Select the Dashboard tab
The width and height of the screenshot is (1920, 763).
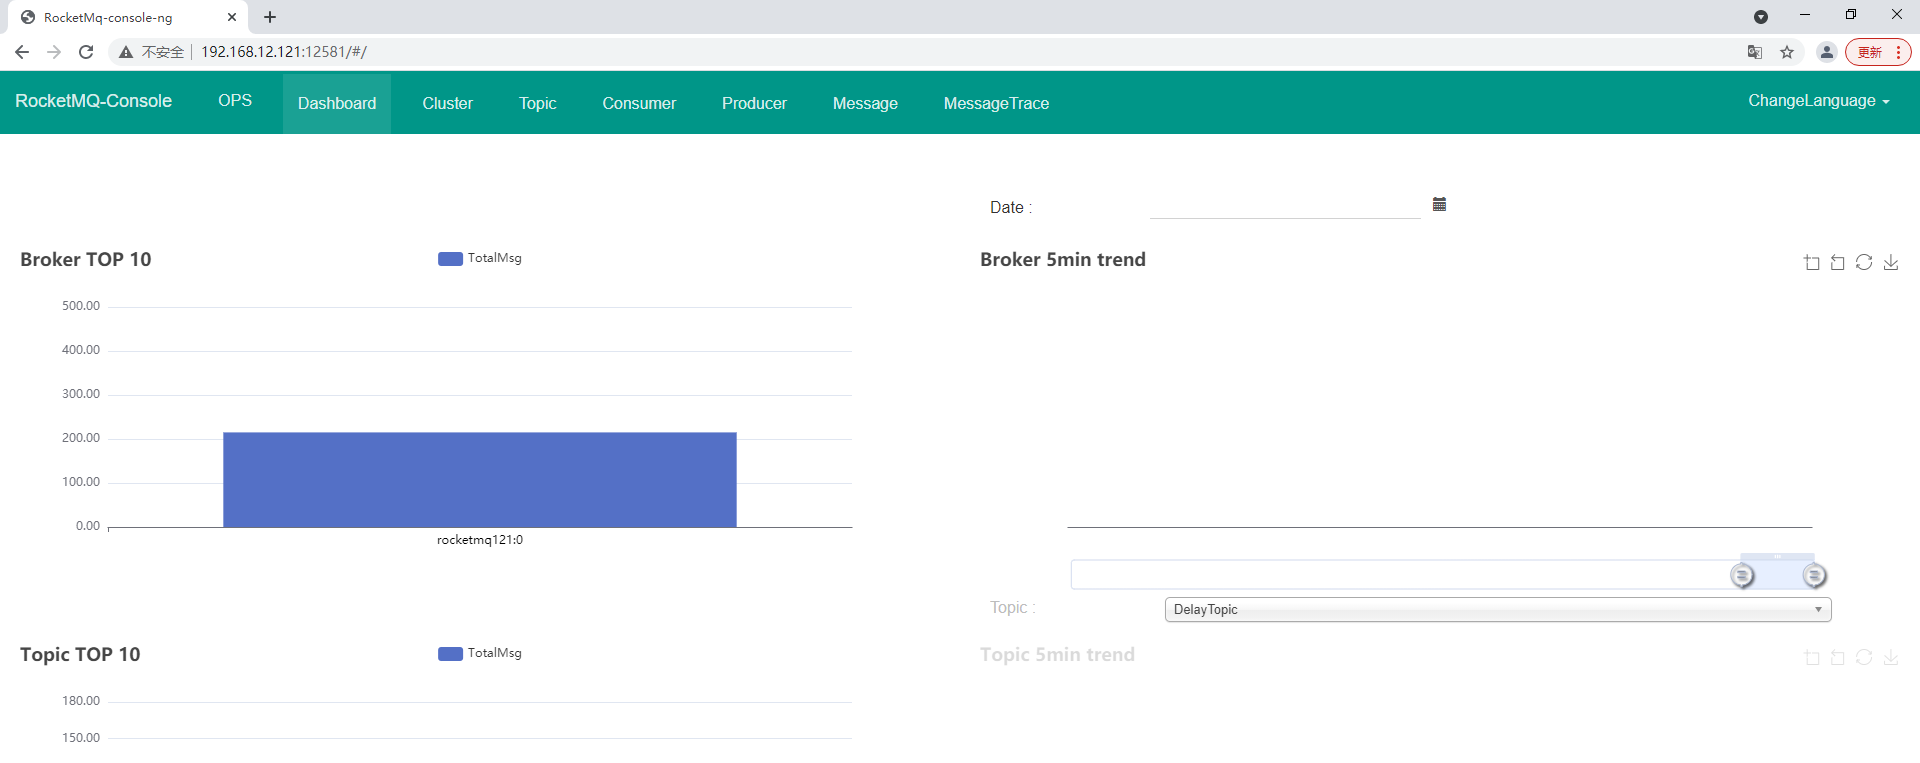[337, 103]
